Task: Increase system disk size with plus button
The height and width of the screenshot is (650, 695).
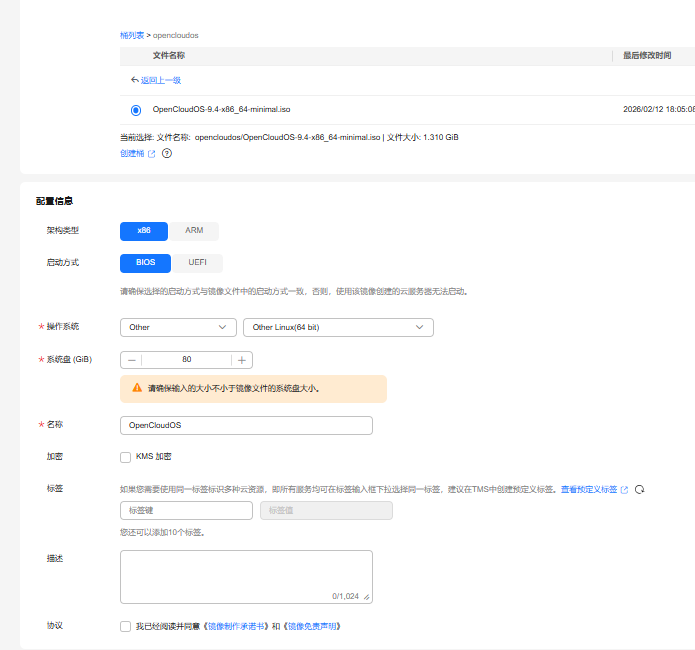Action: (242, 360)
